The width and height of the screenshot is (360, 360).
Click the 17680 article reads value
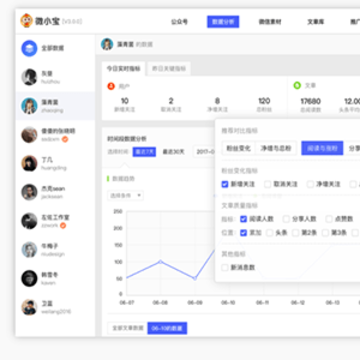[x=310, y=101]
